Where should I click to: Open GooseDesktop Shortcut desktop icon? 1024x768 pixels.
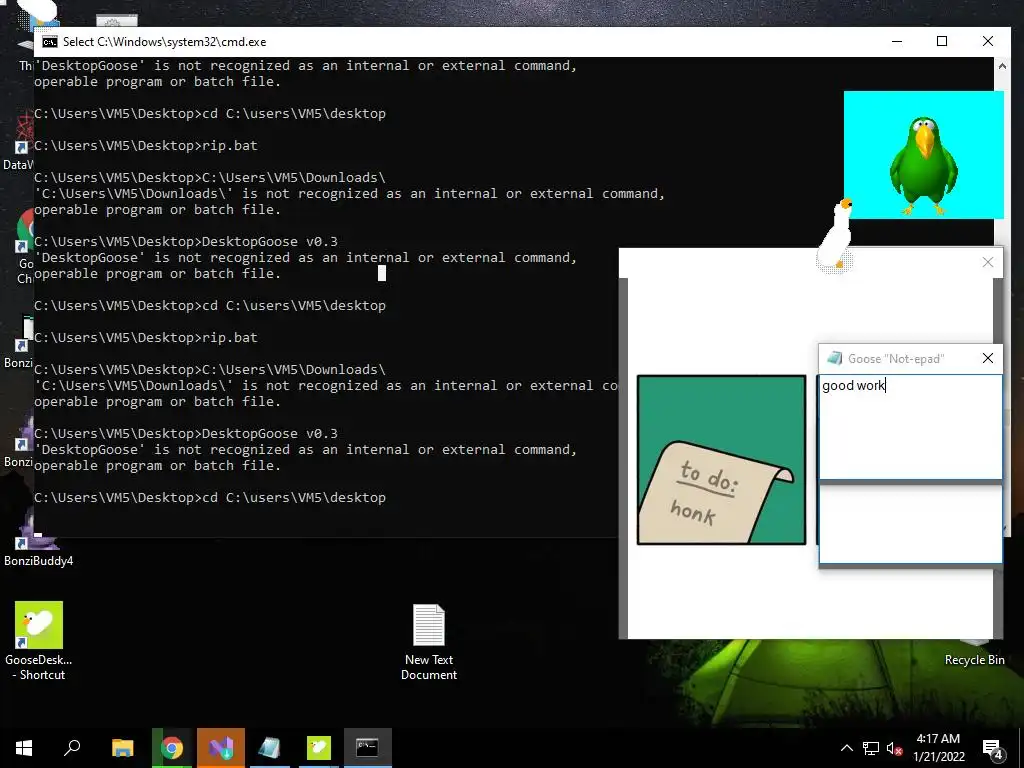(39, 641)
